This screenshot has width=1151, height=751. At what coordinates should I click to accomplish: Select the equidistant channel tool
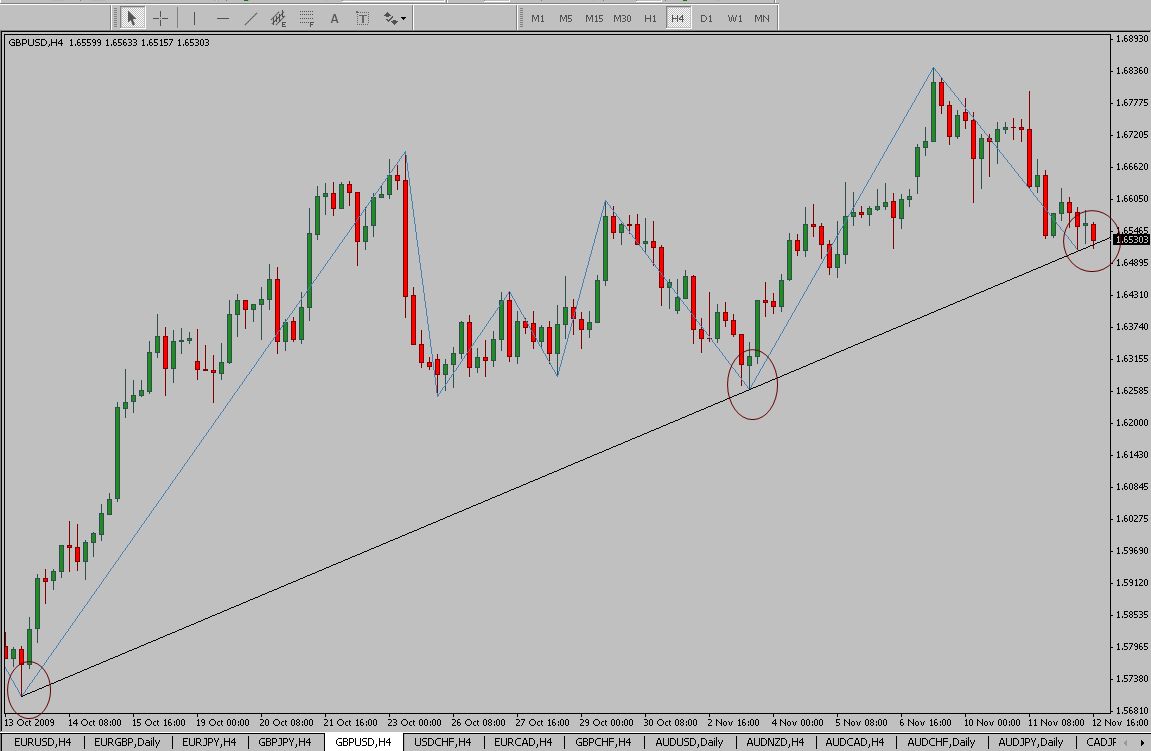point(279,18)
